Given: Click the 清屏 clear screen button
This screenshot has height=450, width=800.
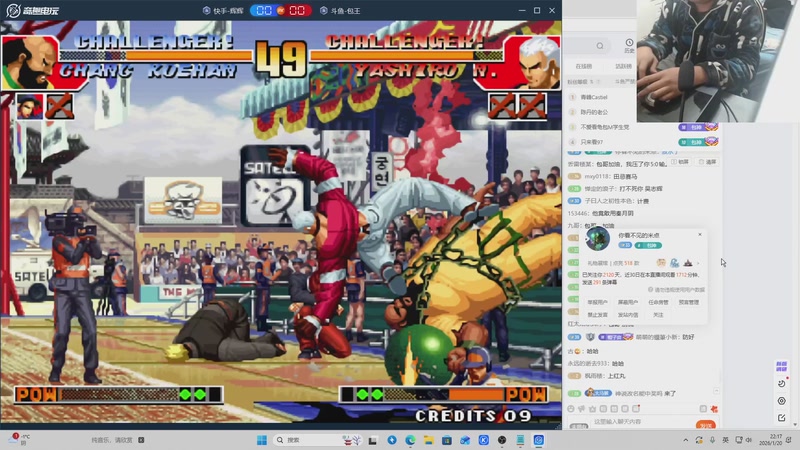Looking at the screenshot, I should click(x=707, y=162).
